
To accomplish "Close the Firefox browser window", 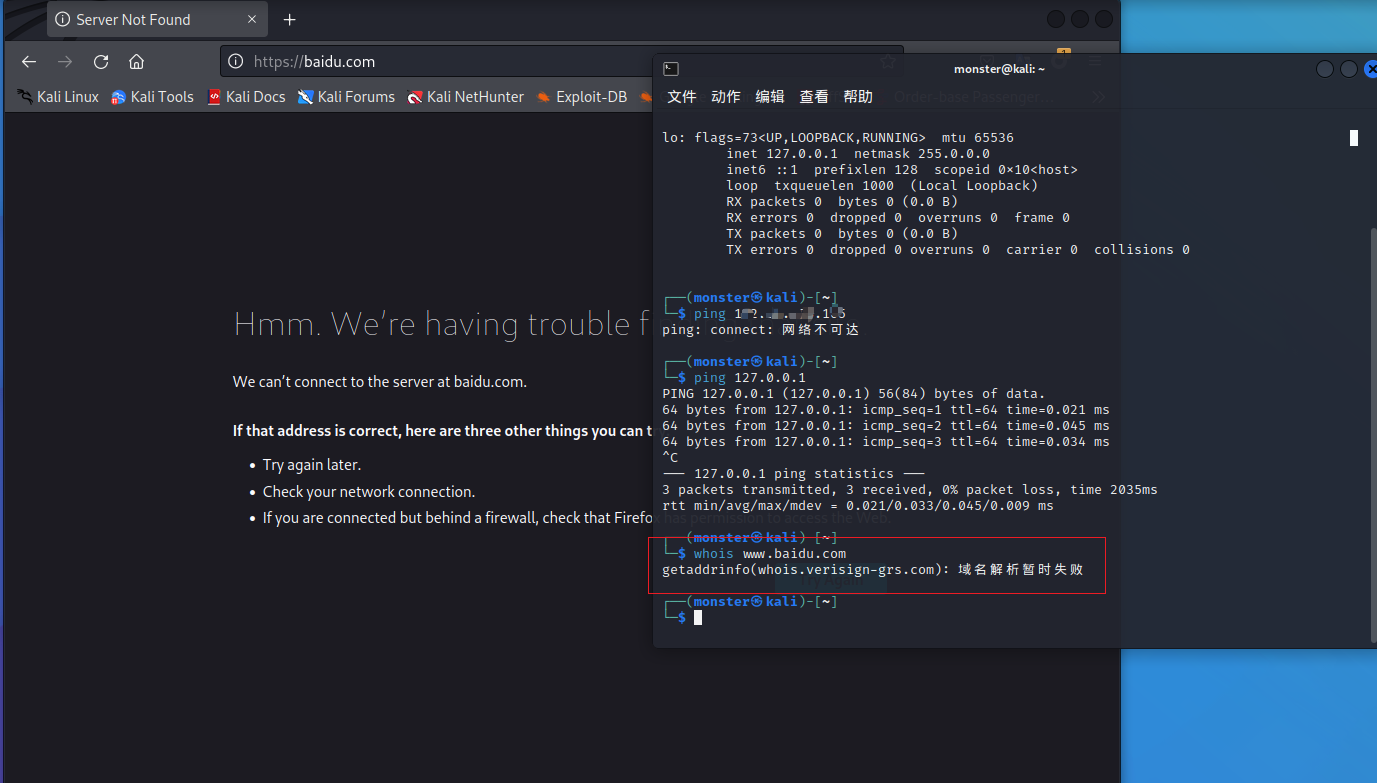I will (x=1104, y=19).
